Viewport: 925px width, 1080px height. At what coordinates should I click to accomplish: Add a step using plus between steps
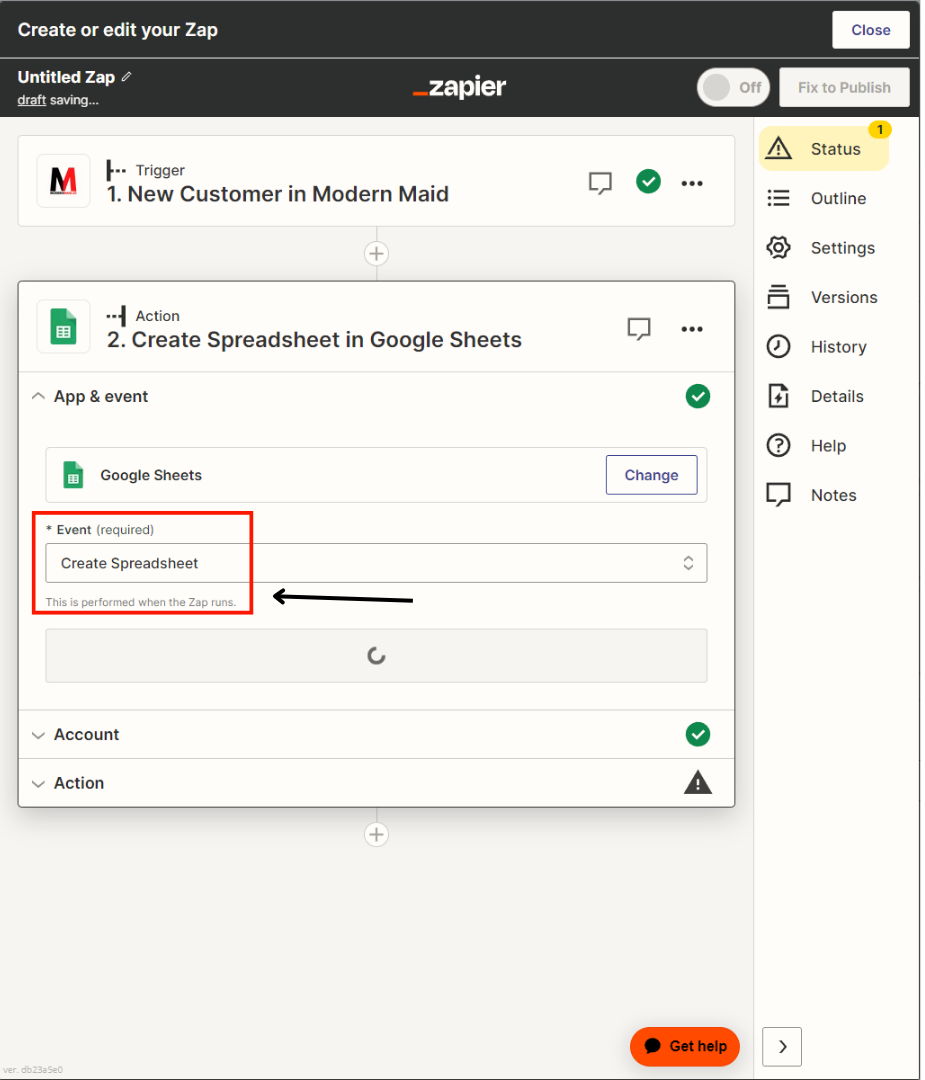[376, 254]
